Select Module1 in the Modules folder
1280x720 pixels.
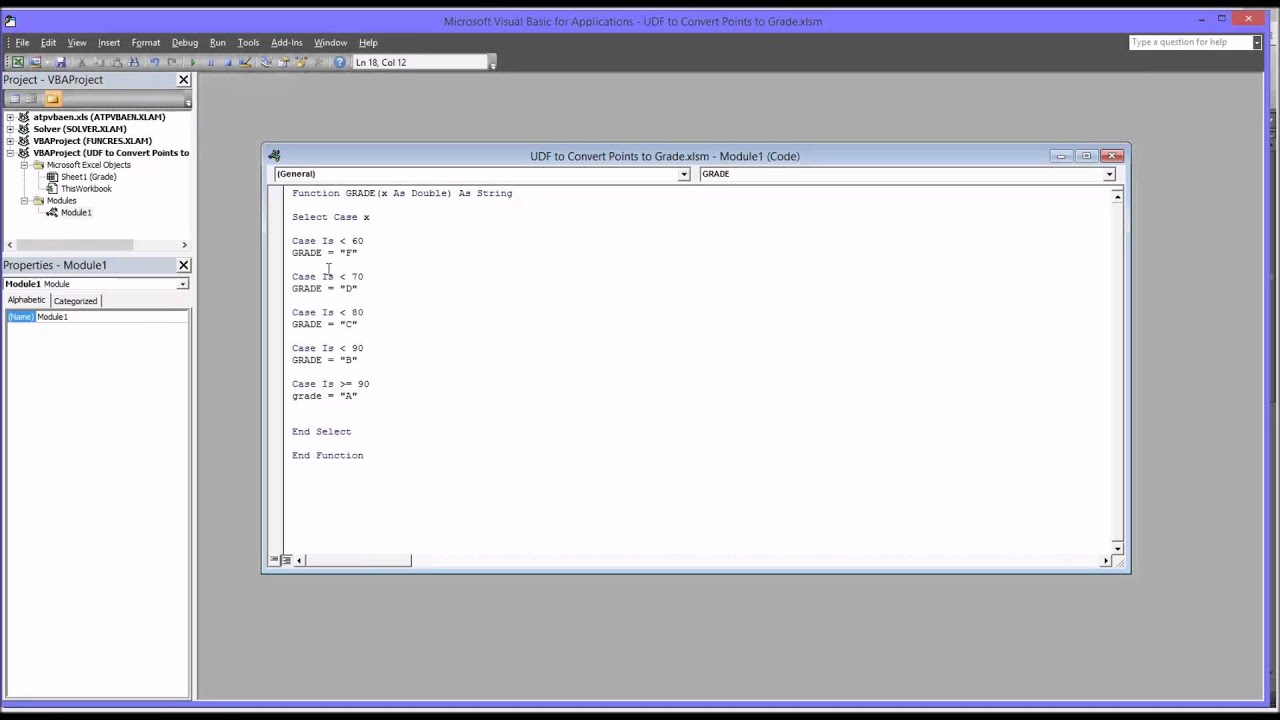point(76,213)
